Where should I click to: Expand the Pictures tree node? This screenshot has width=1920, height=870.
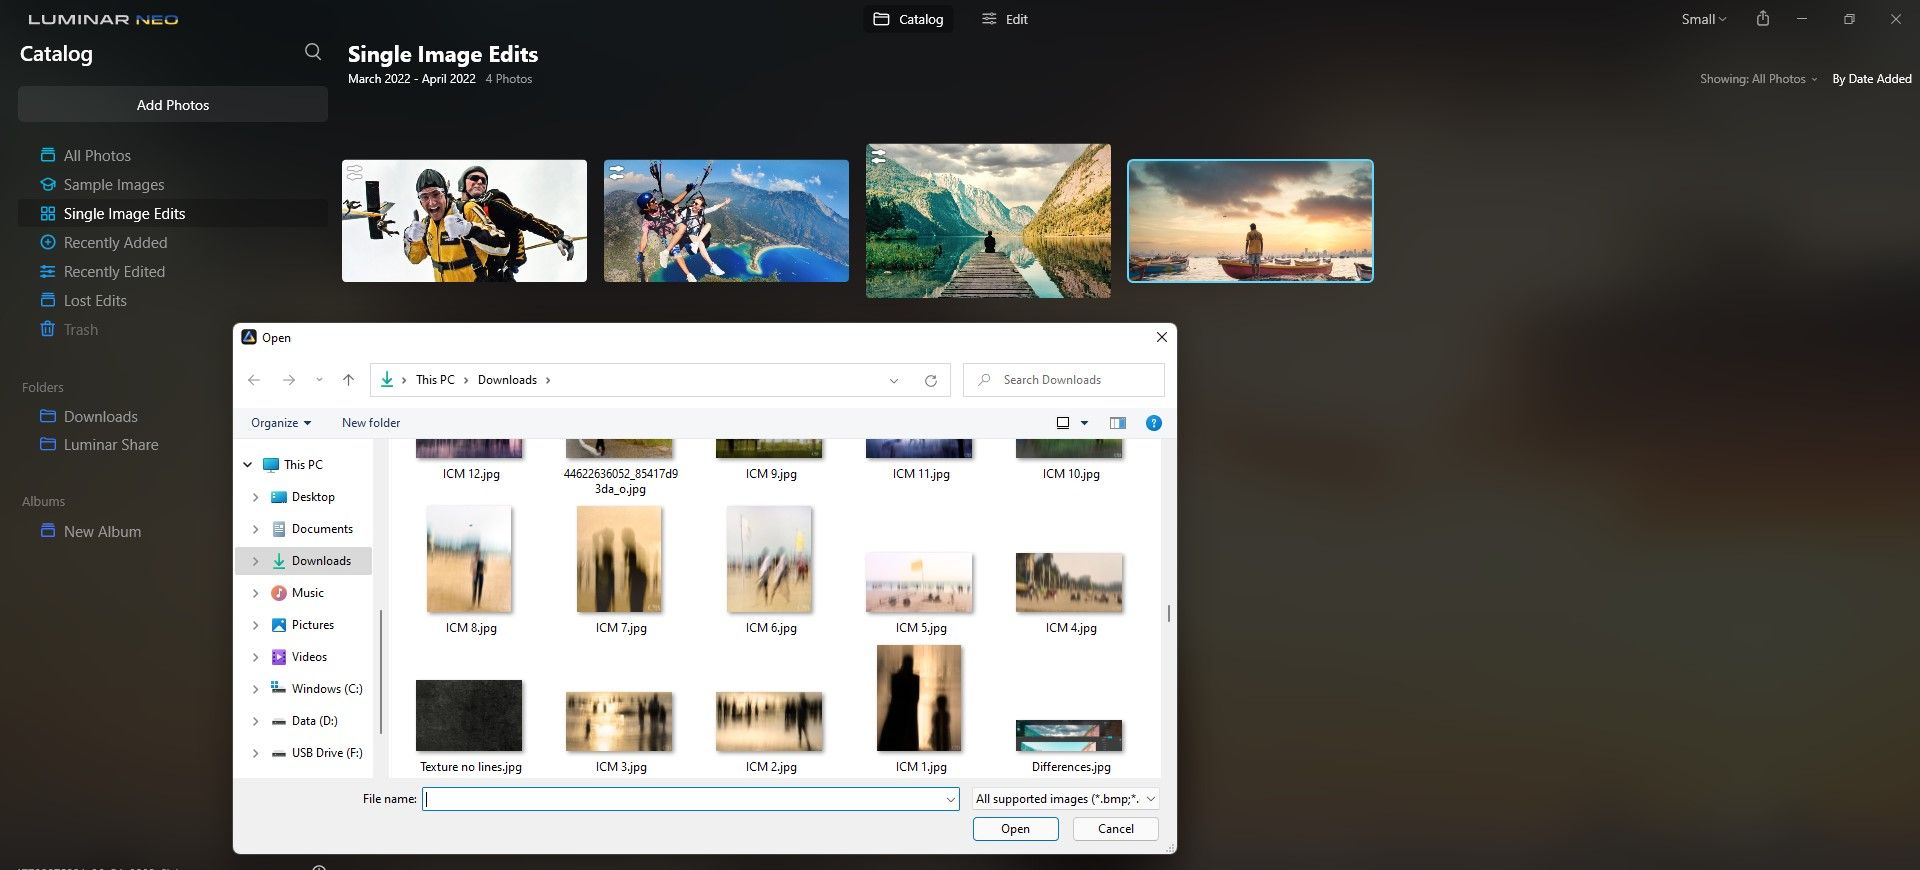[x=255, y=625]
